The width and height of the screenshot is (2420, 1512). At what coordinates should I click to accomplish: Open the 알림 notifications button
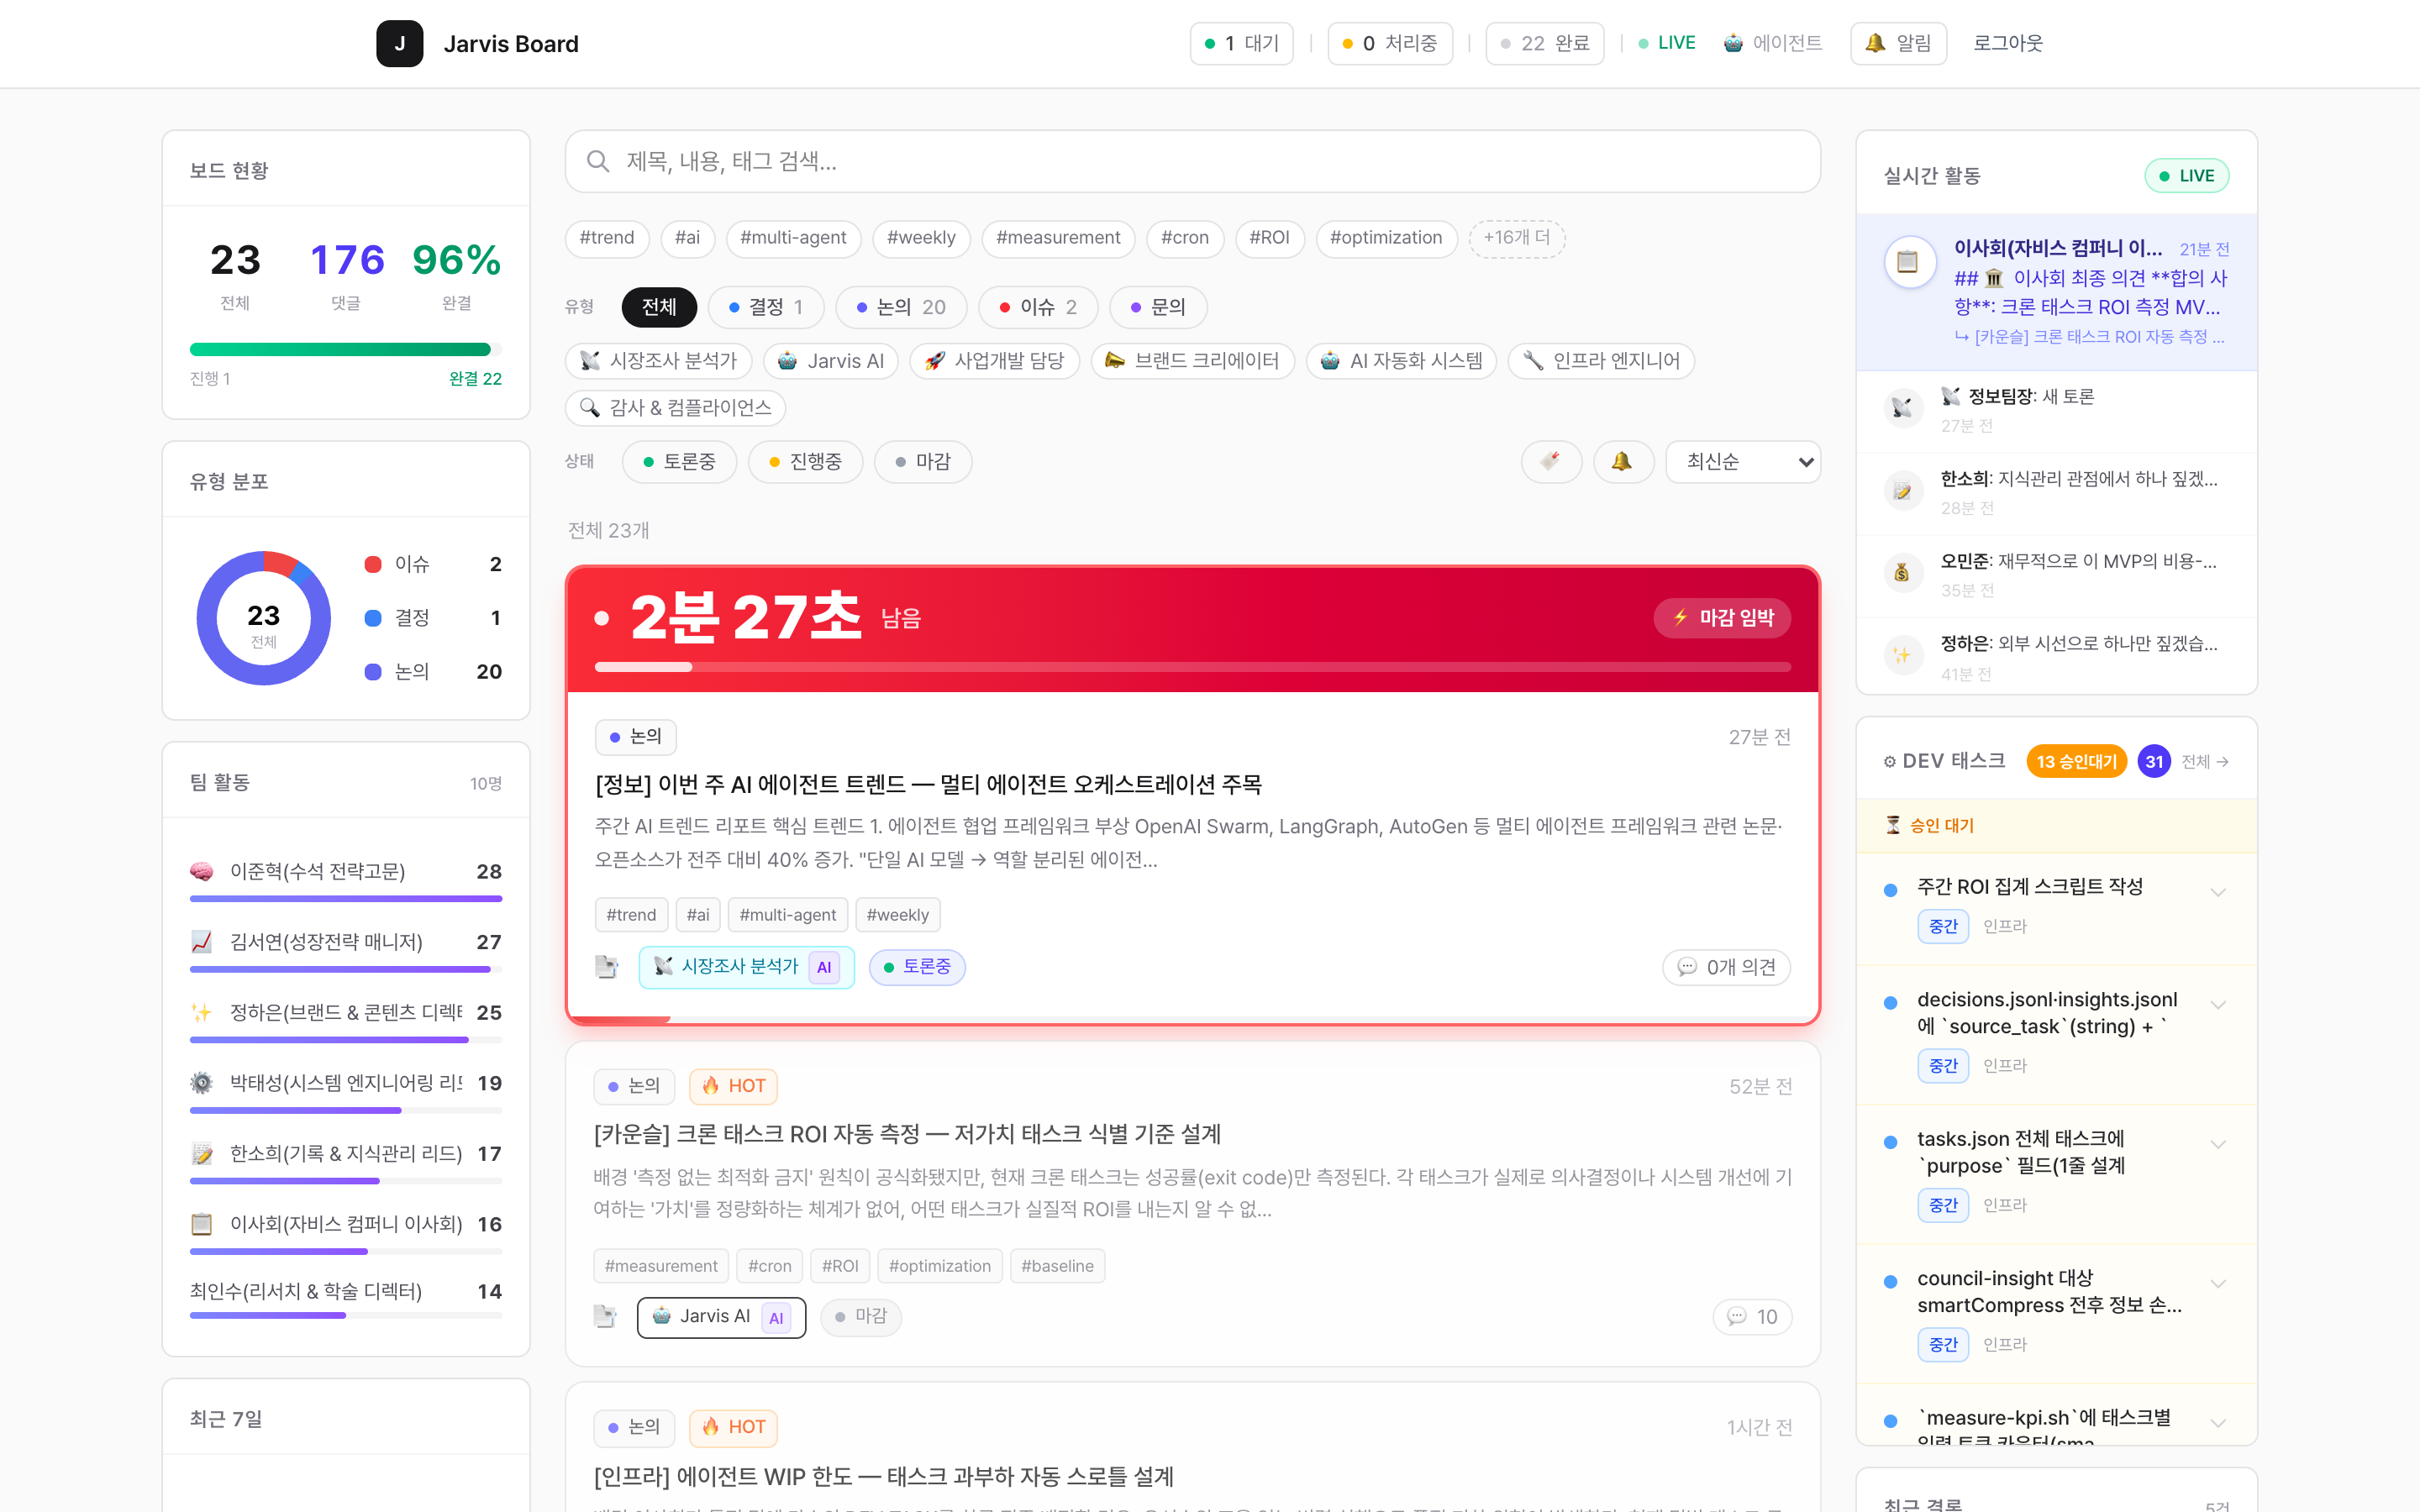[x=1899, y=43]
